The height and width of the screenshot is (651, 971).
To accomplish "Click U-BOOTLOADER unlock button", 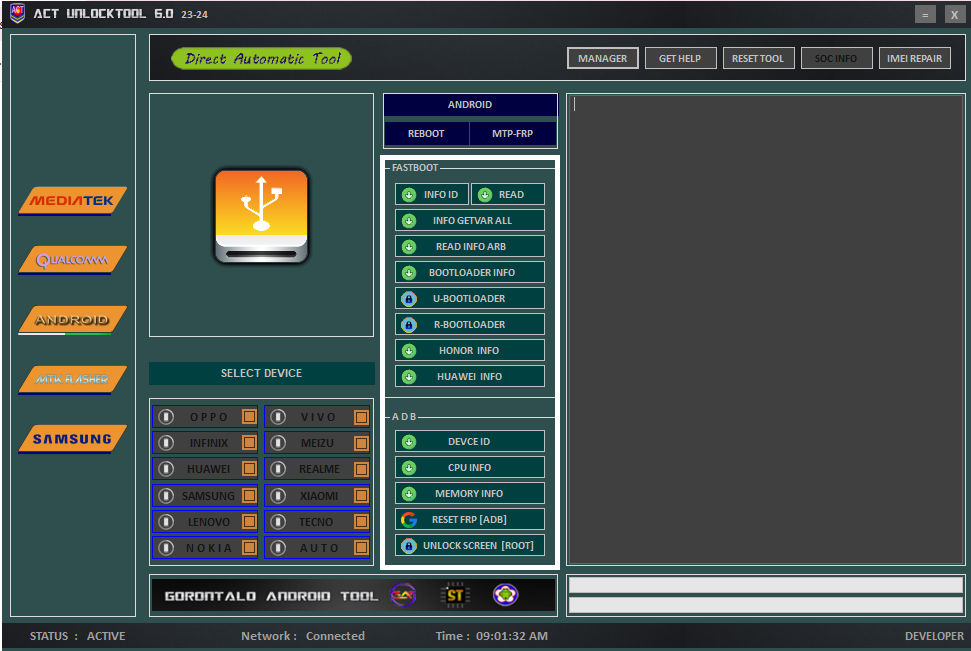I will pyautogui.click(x=470, y=299).
